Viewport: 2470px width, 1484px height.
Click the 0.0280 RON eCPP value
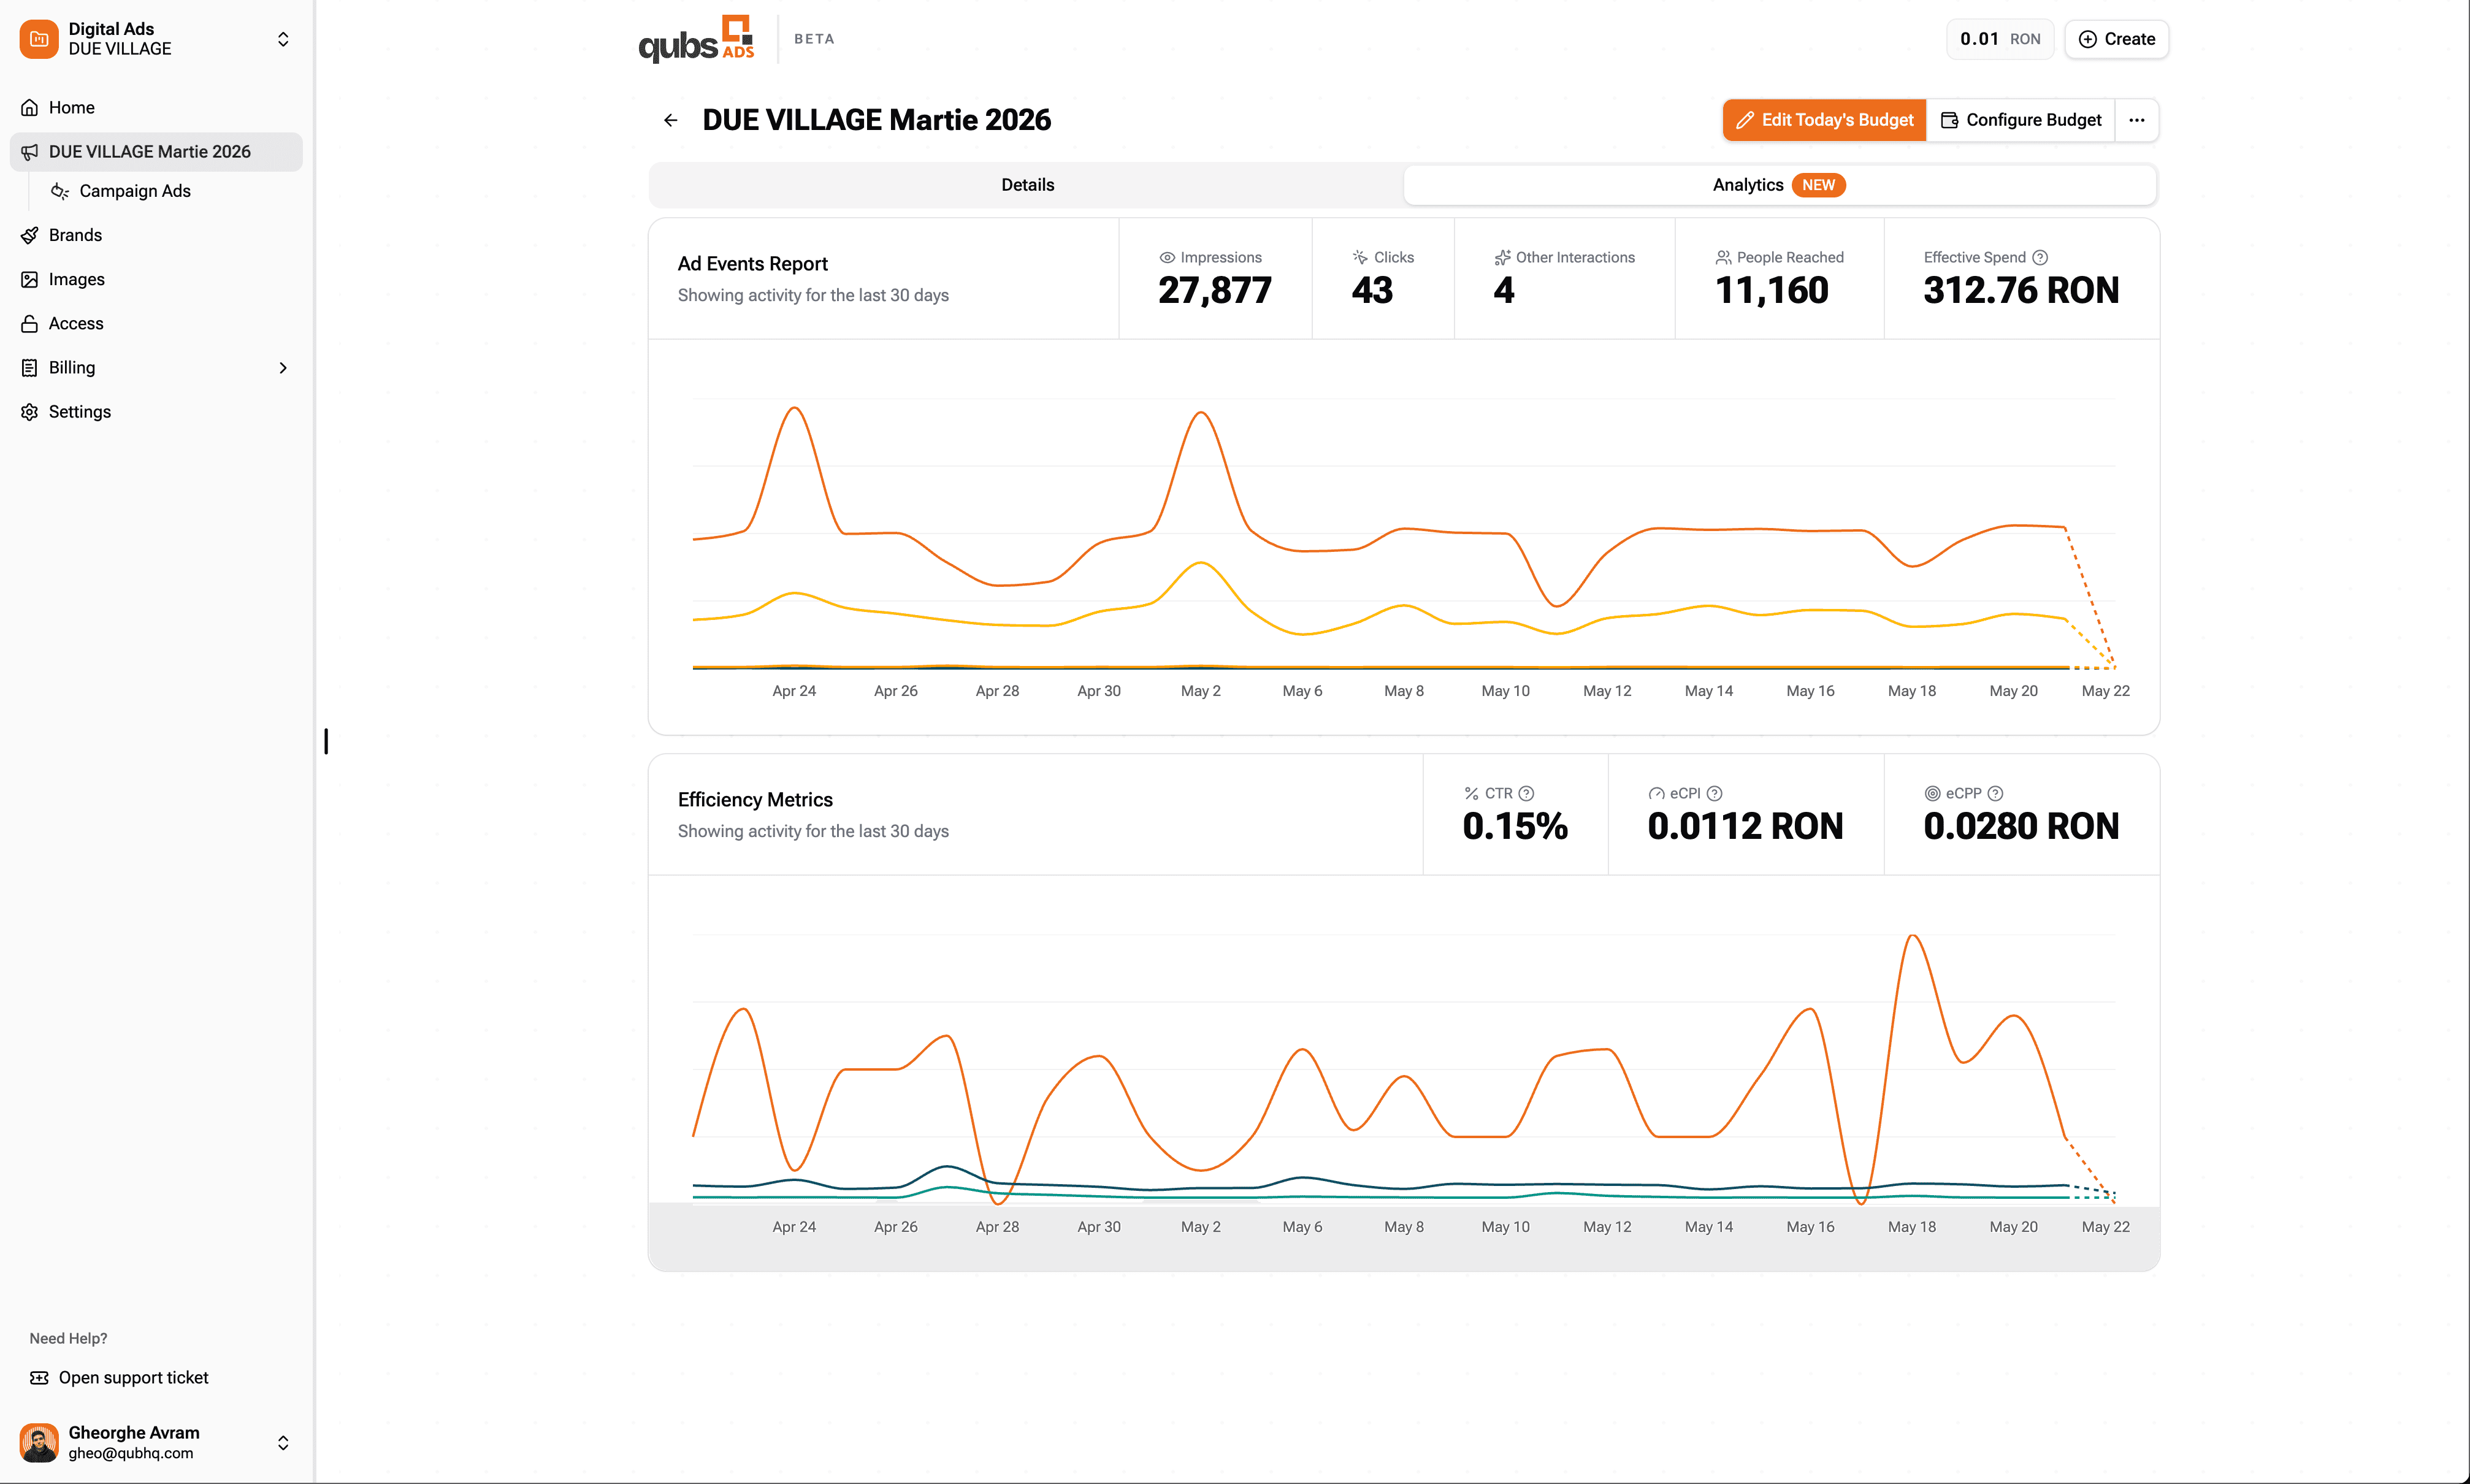(x=2021, y=826)
